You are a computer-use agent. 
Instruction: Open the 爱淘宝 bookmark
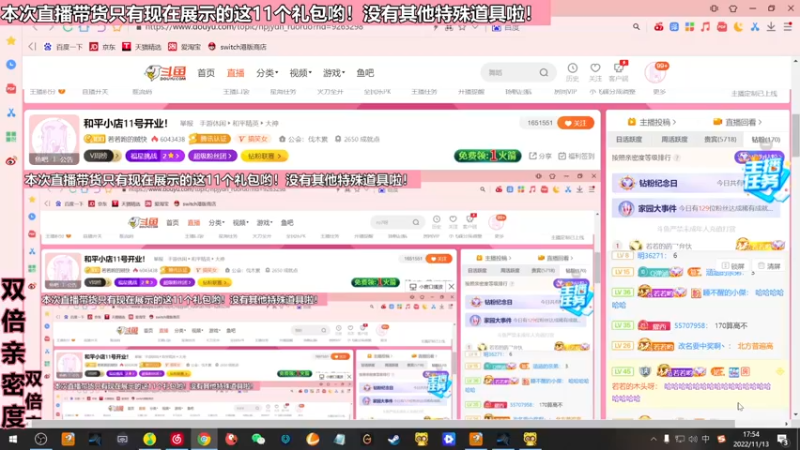(184, 47)
